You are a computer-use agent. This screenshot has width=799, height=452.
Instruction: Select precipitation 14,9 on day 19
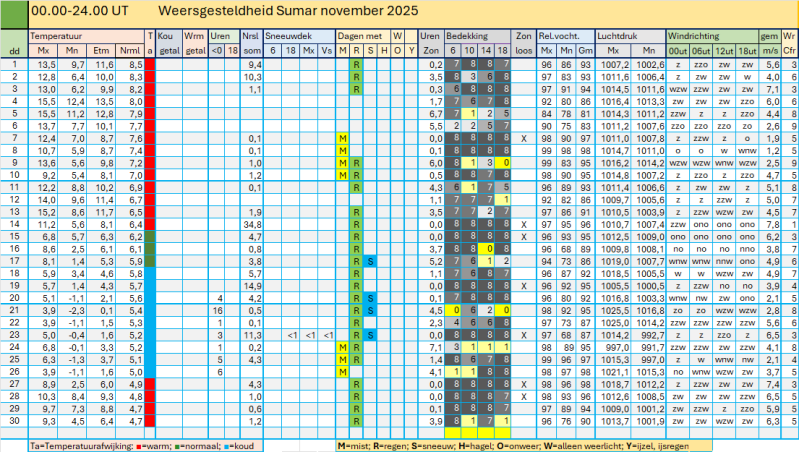[252, 286]
